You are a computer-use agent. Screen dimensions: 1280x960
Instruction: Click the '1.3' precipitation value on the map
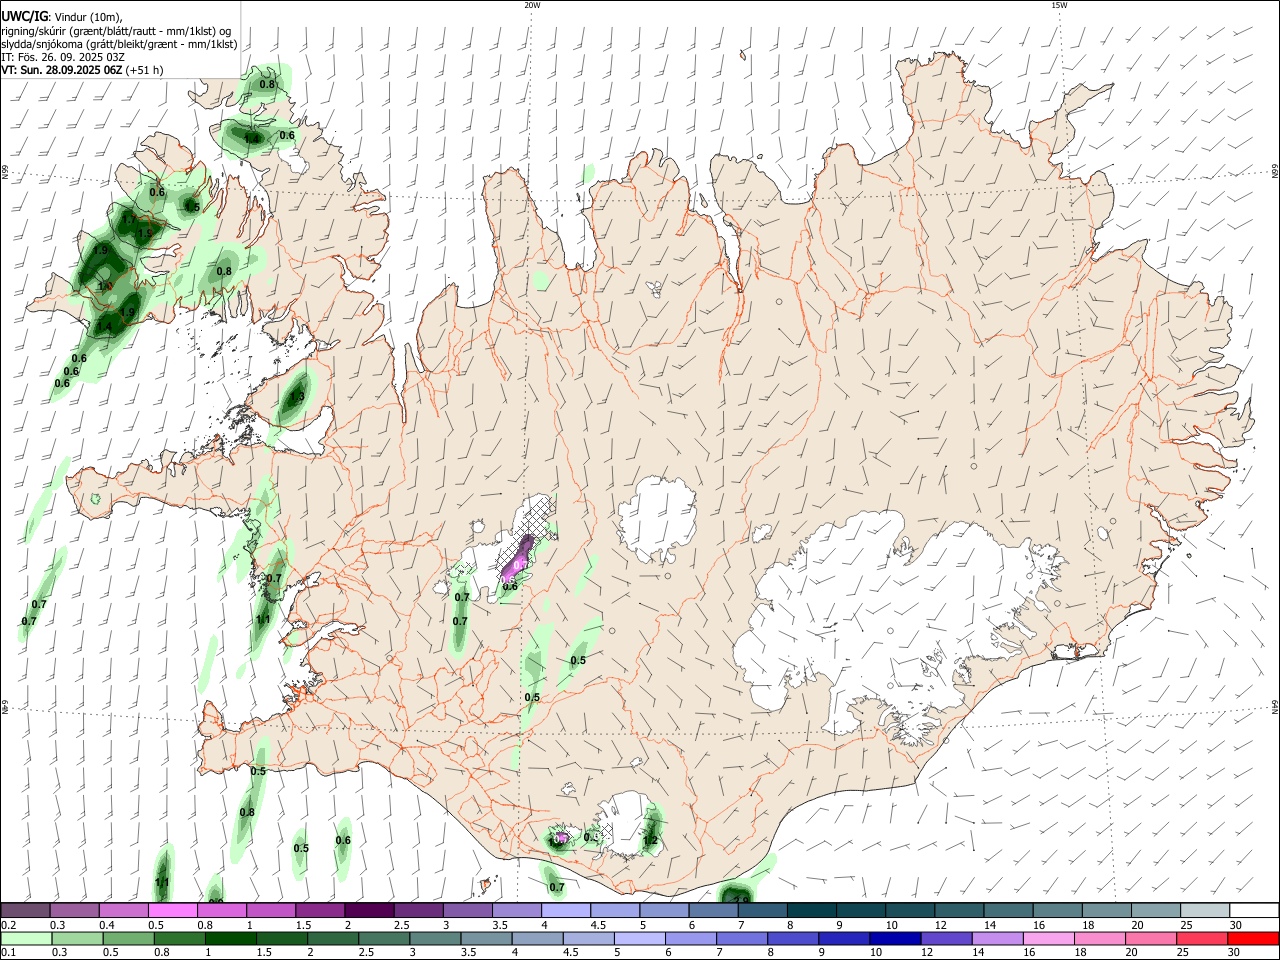click(x=296, y=397)
